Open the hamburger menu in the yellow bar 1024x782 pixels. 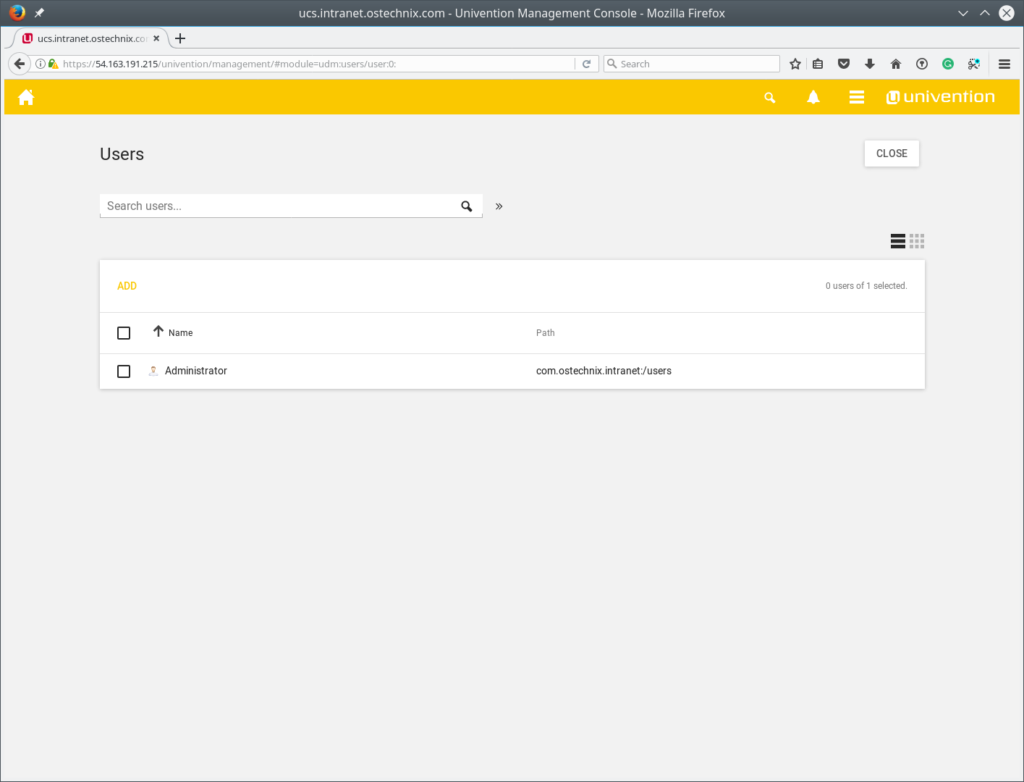(x=857, y=97)
